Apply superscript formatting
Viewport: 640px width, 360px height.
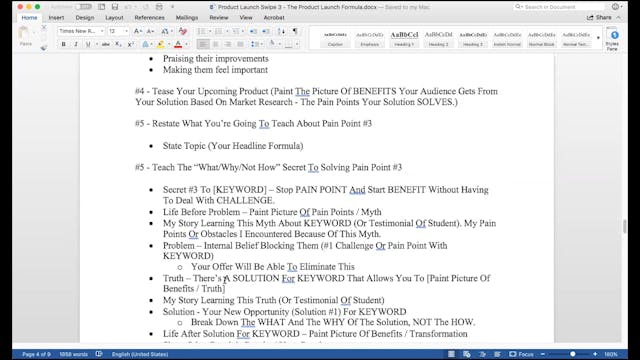[x=131, y=44]
